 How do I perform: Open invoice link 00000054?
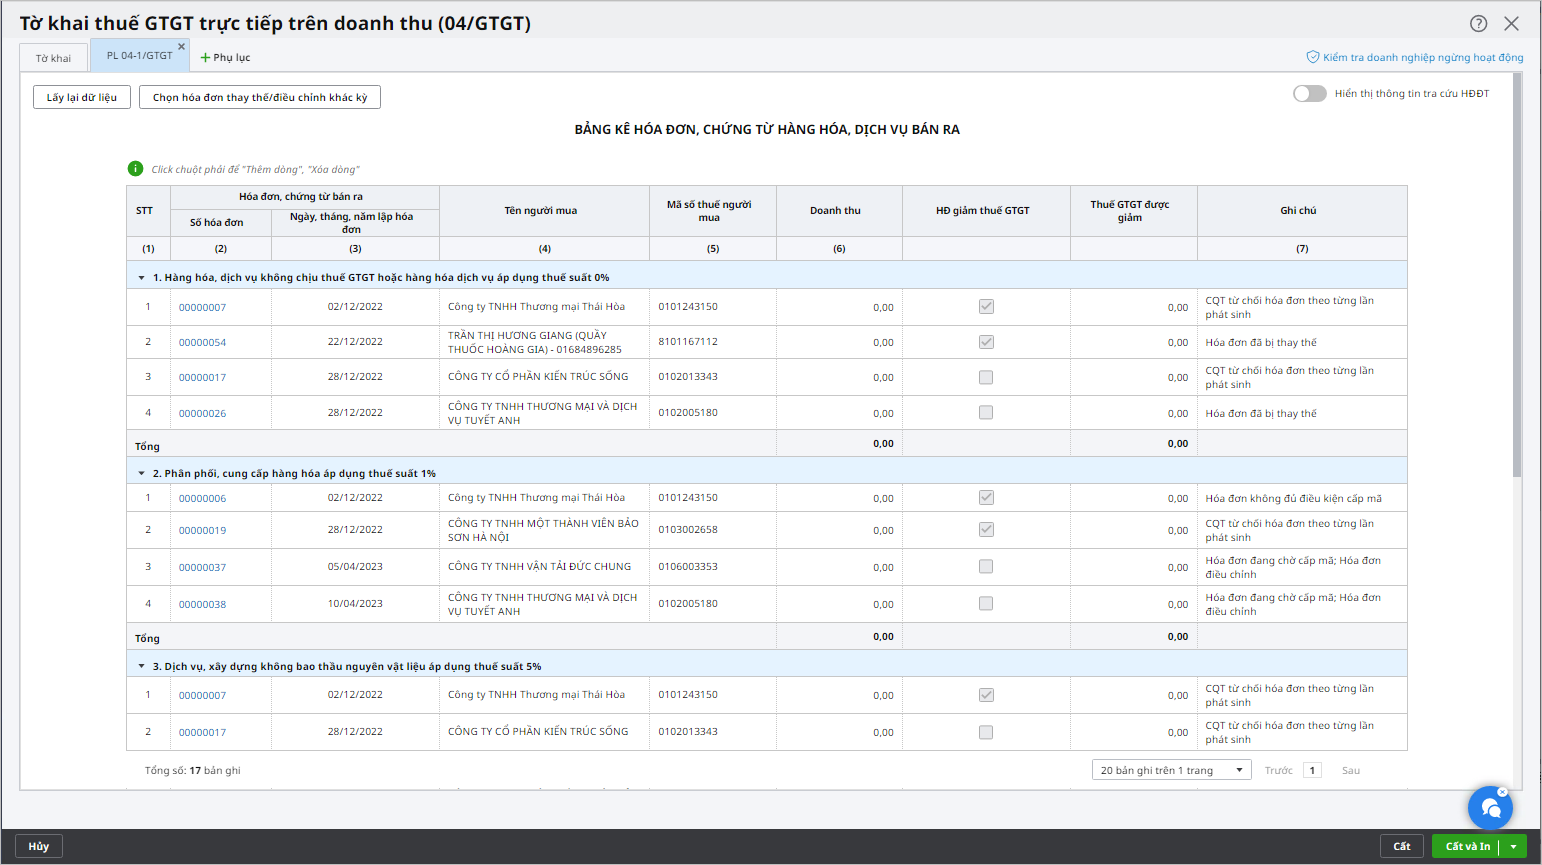point(202,342)
